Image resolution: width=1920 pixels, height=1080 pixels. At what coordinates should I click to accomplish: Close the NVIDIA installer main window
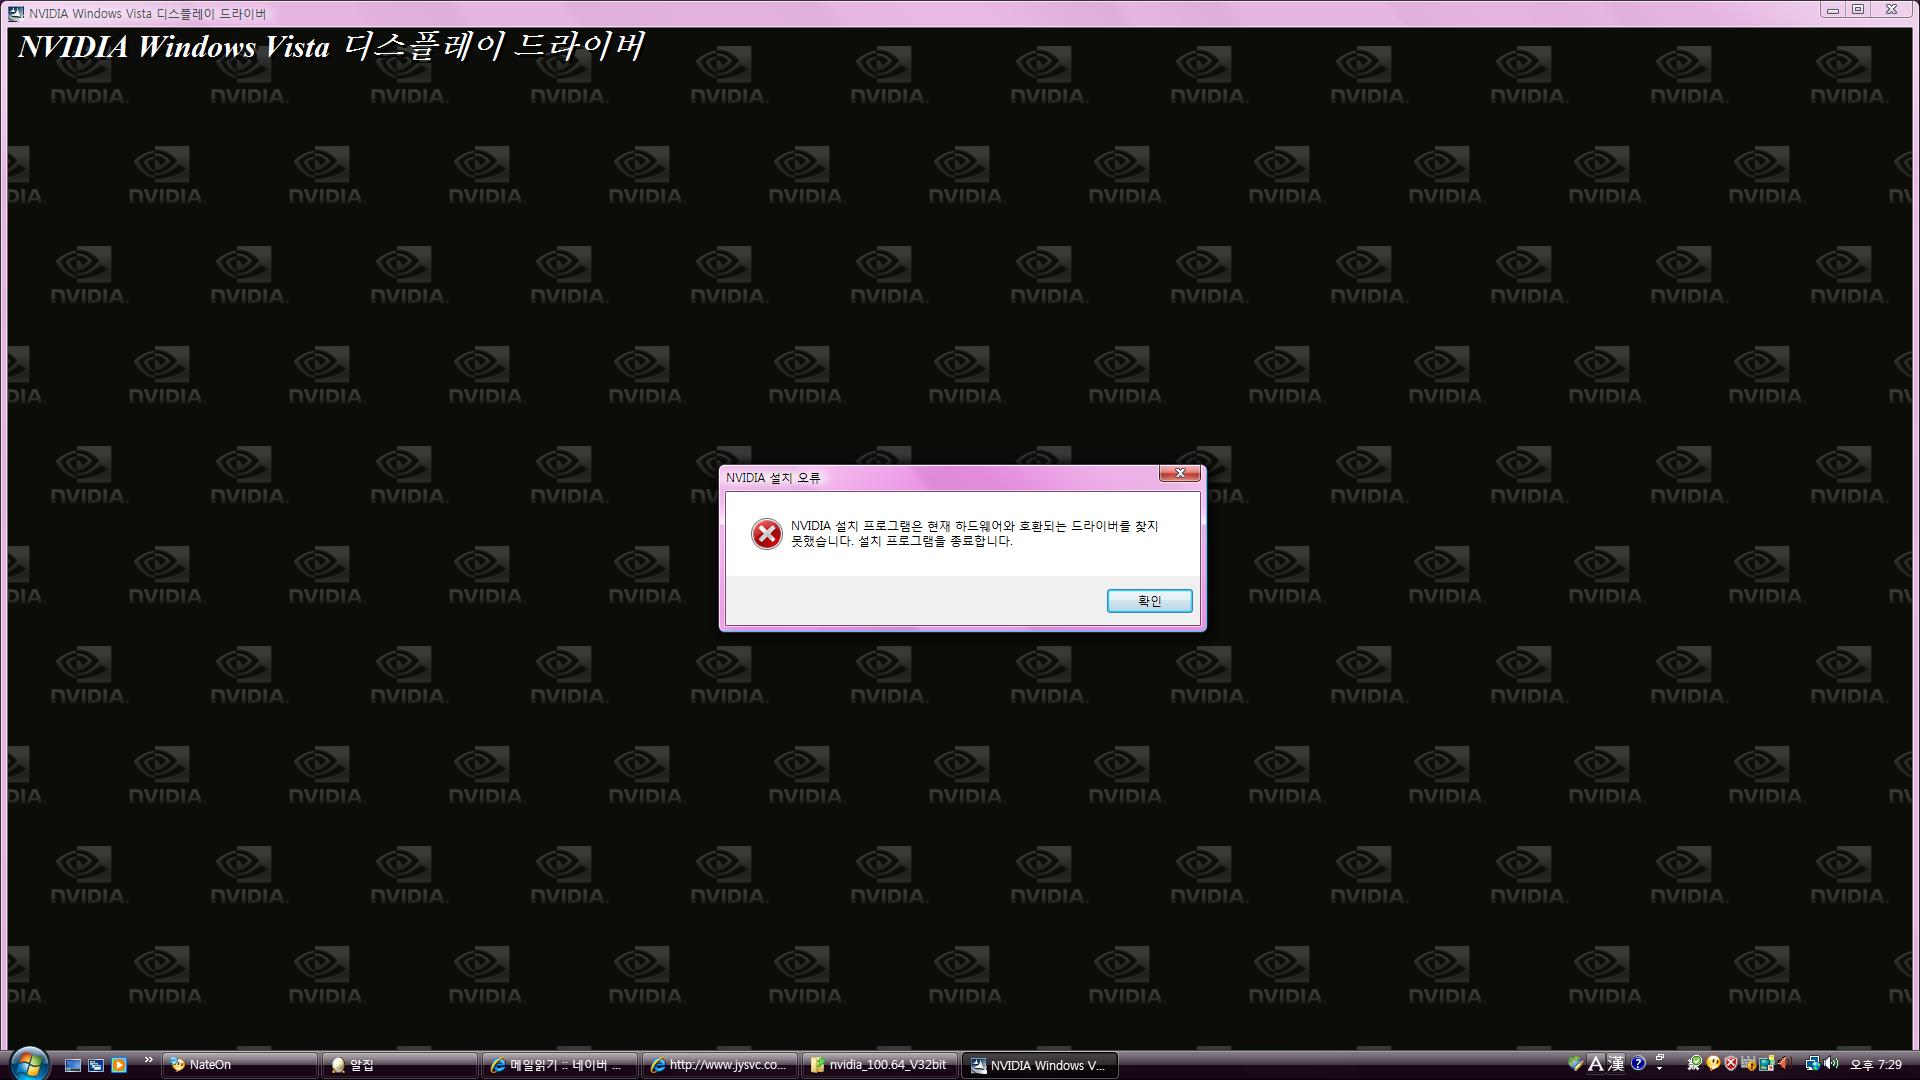coord(1891,9)
